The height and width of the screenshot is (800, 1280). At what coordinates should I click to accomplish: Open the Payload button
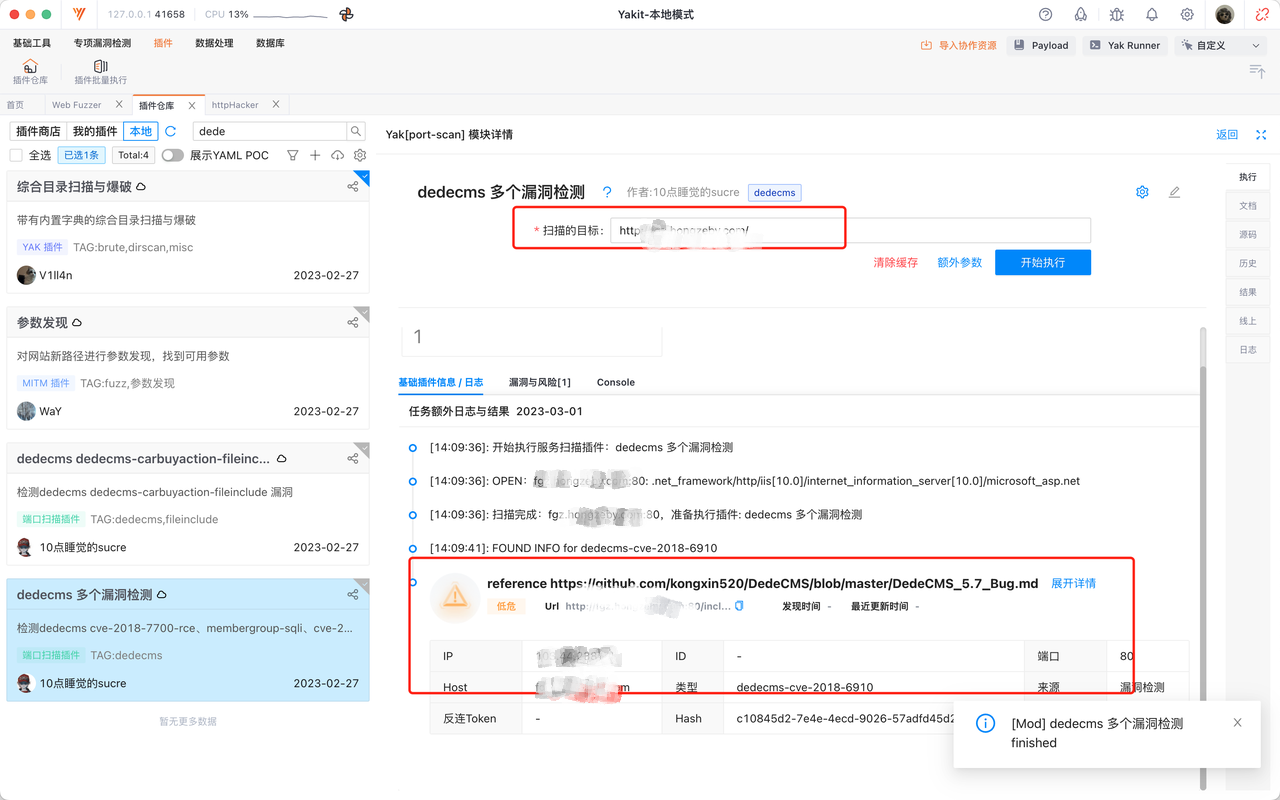(1040, 45)
